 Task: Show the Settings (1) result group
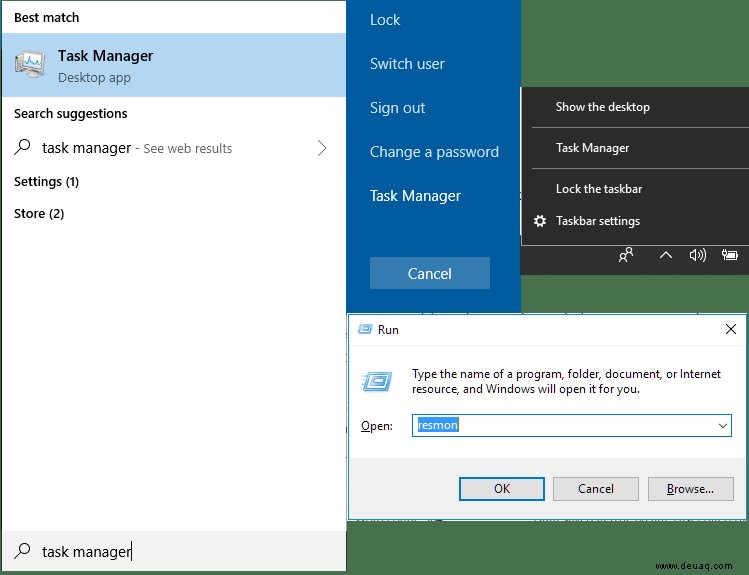[46, 182]
